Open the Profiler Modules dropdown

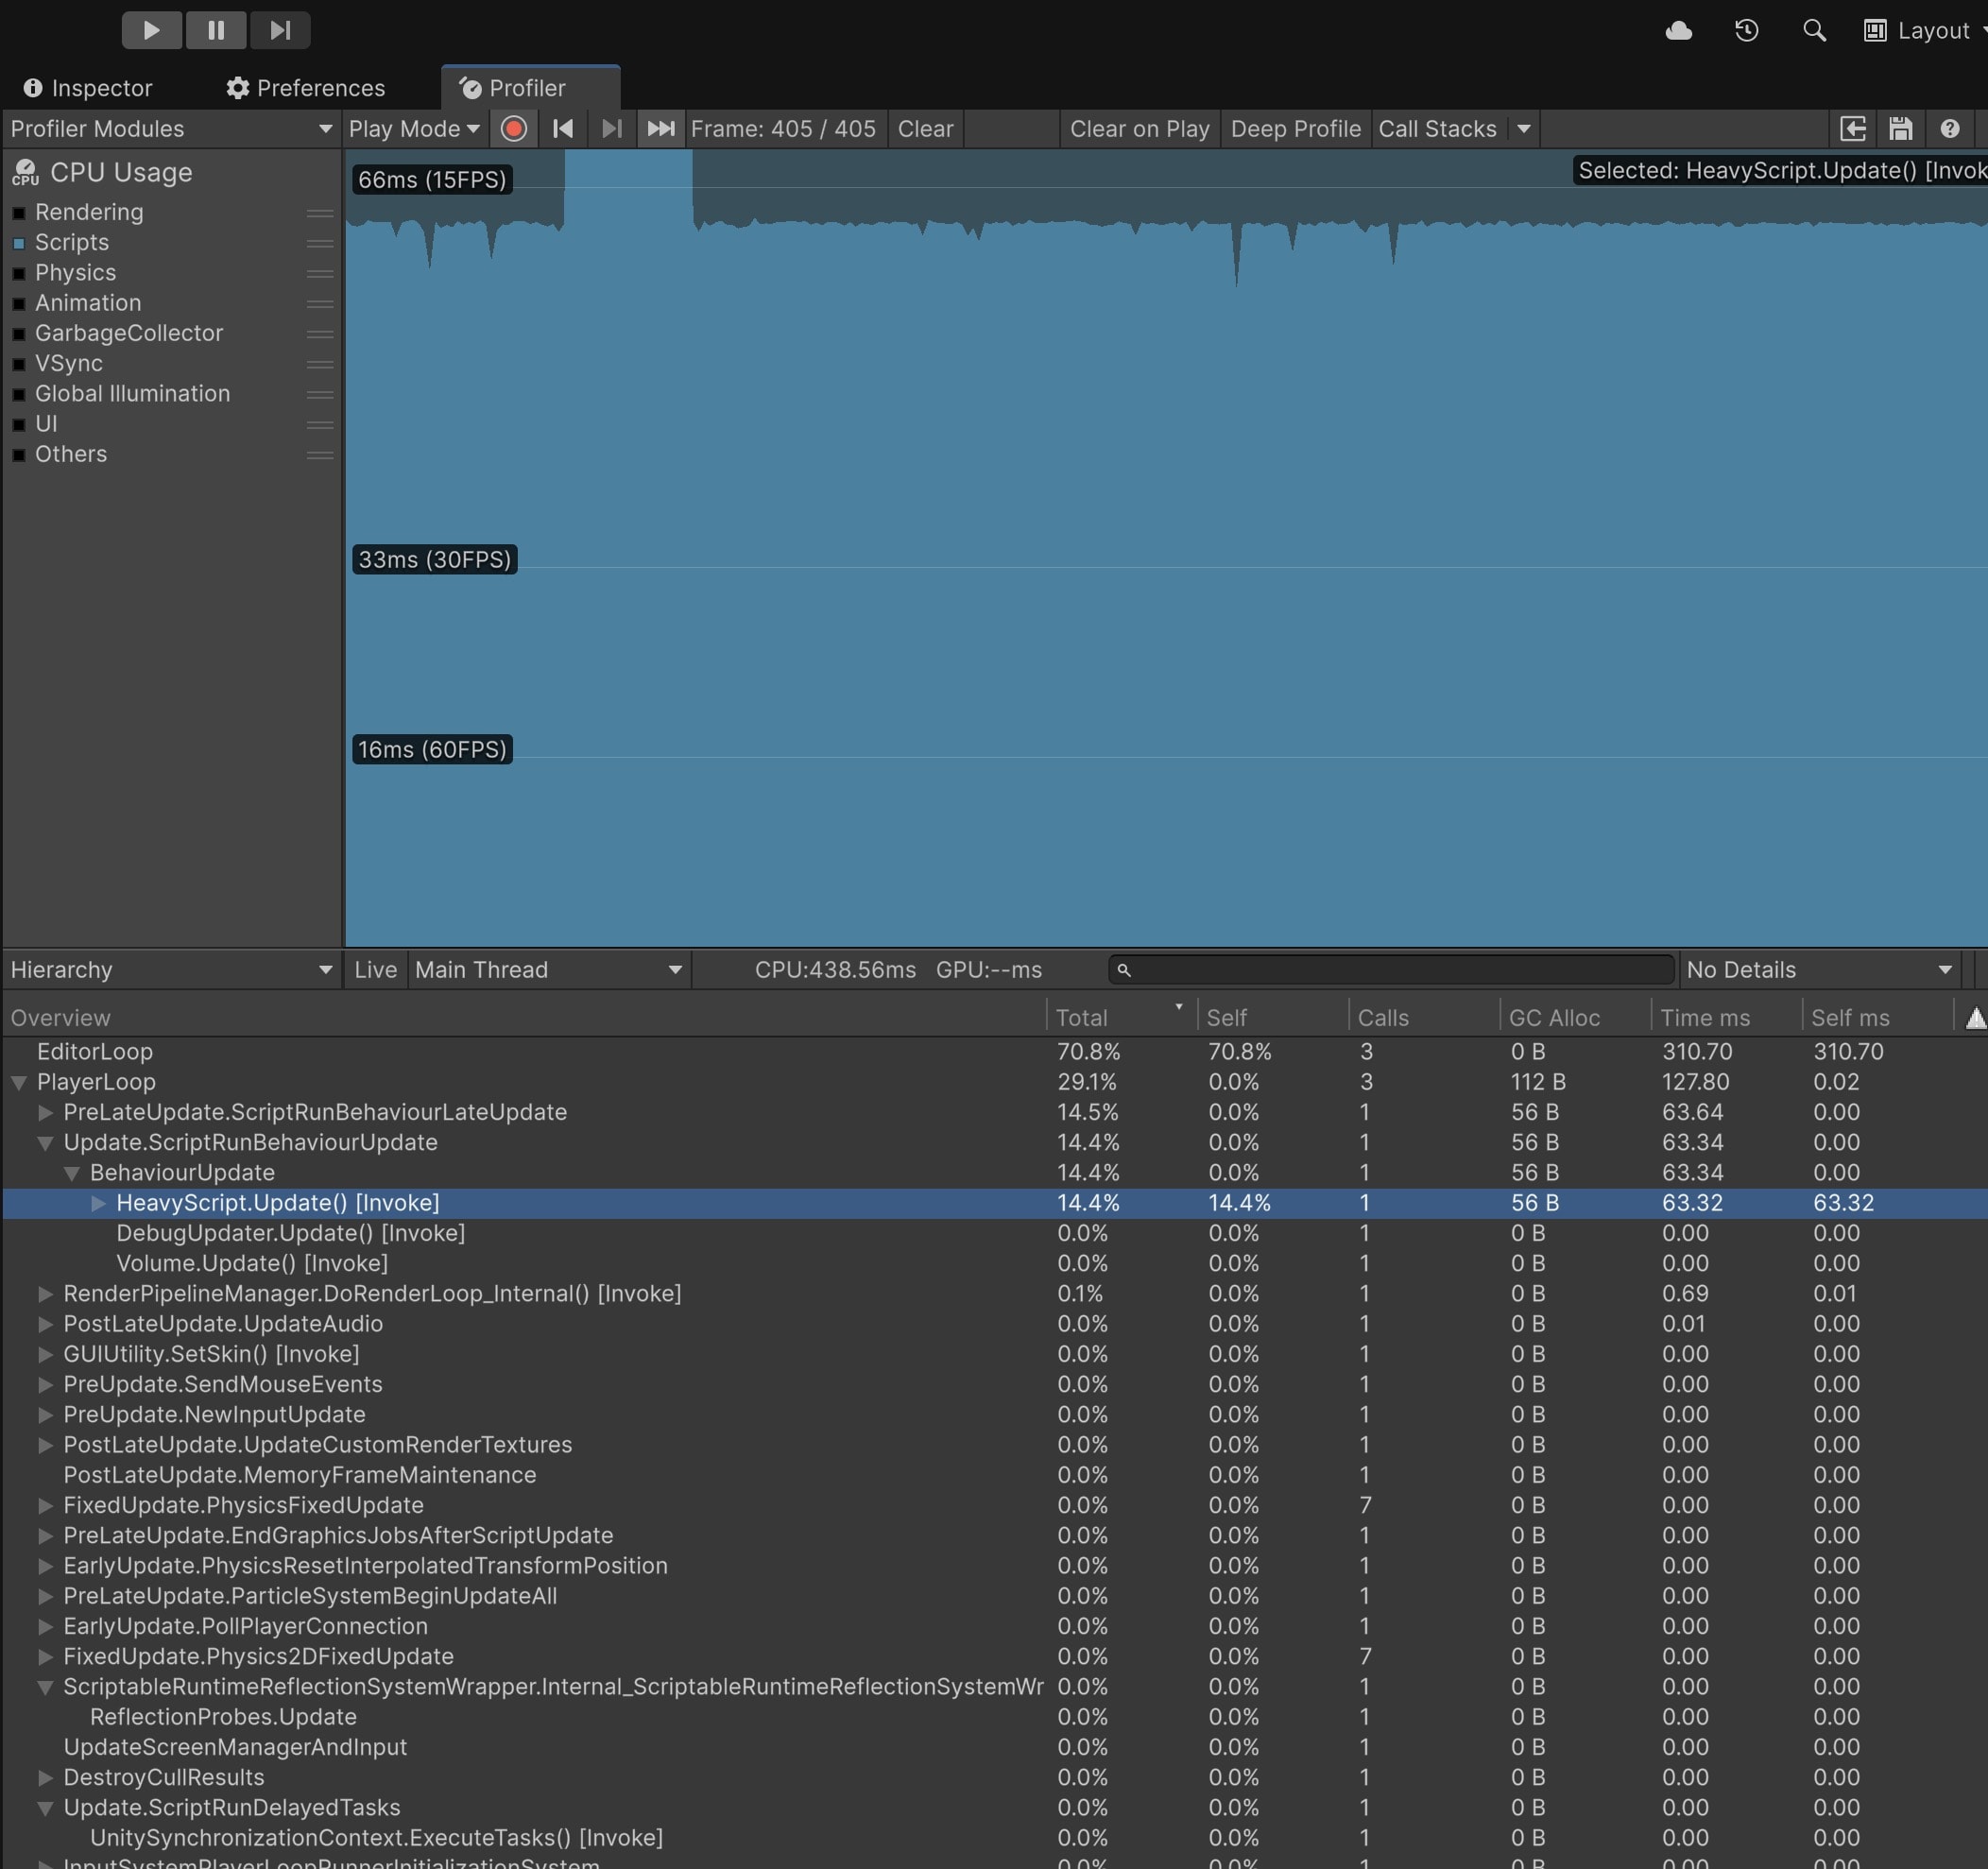pos(170,129)
